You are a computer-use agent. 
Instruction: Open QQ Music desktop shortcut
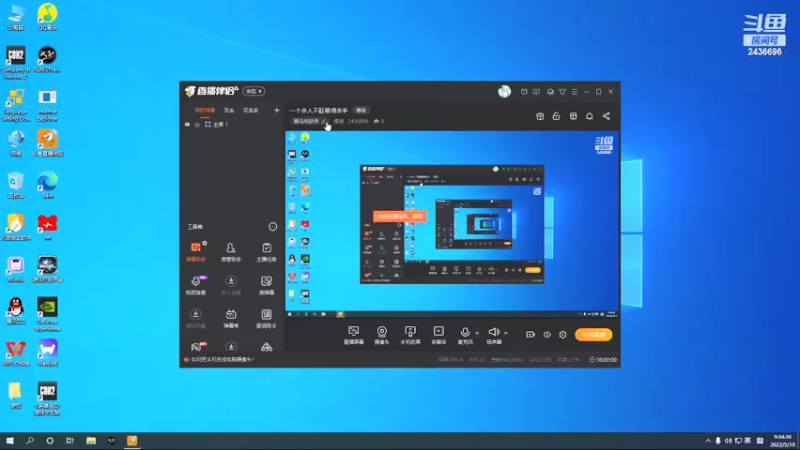47,17
